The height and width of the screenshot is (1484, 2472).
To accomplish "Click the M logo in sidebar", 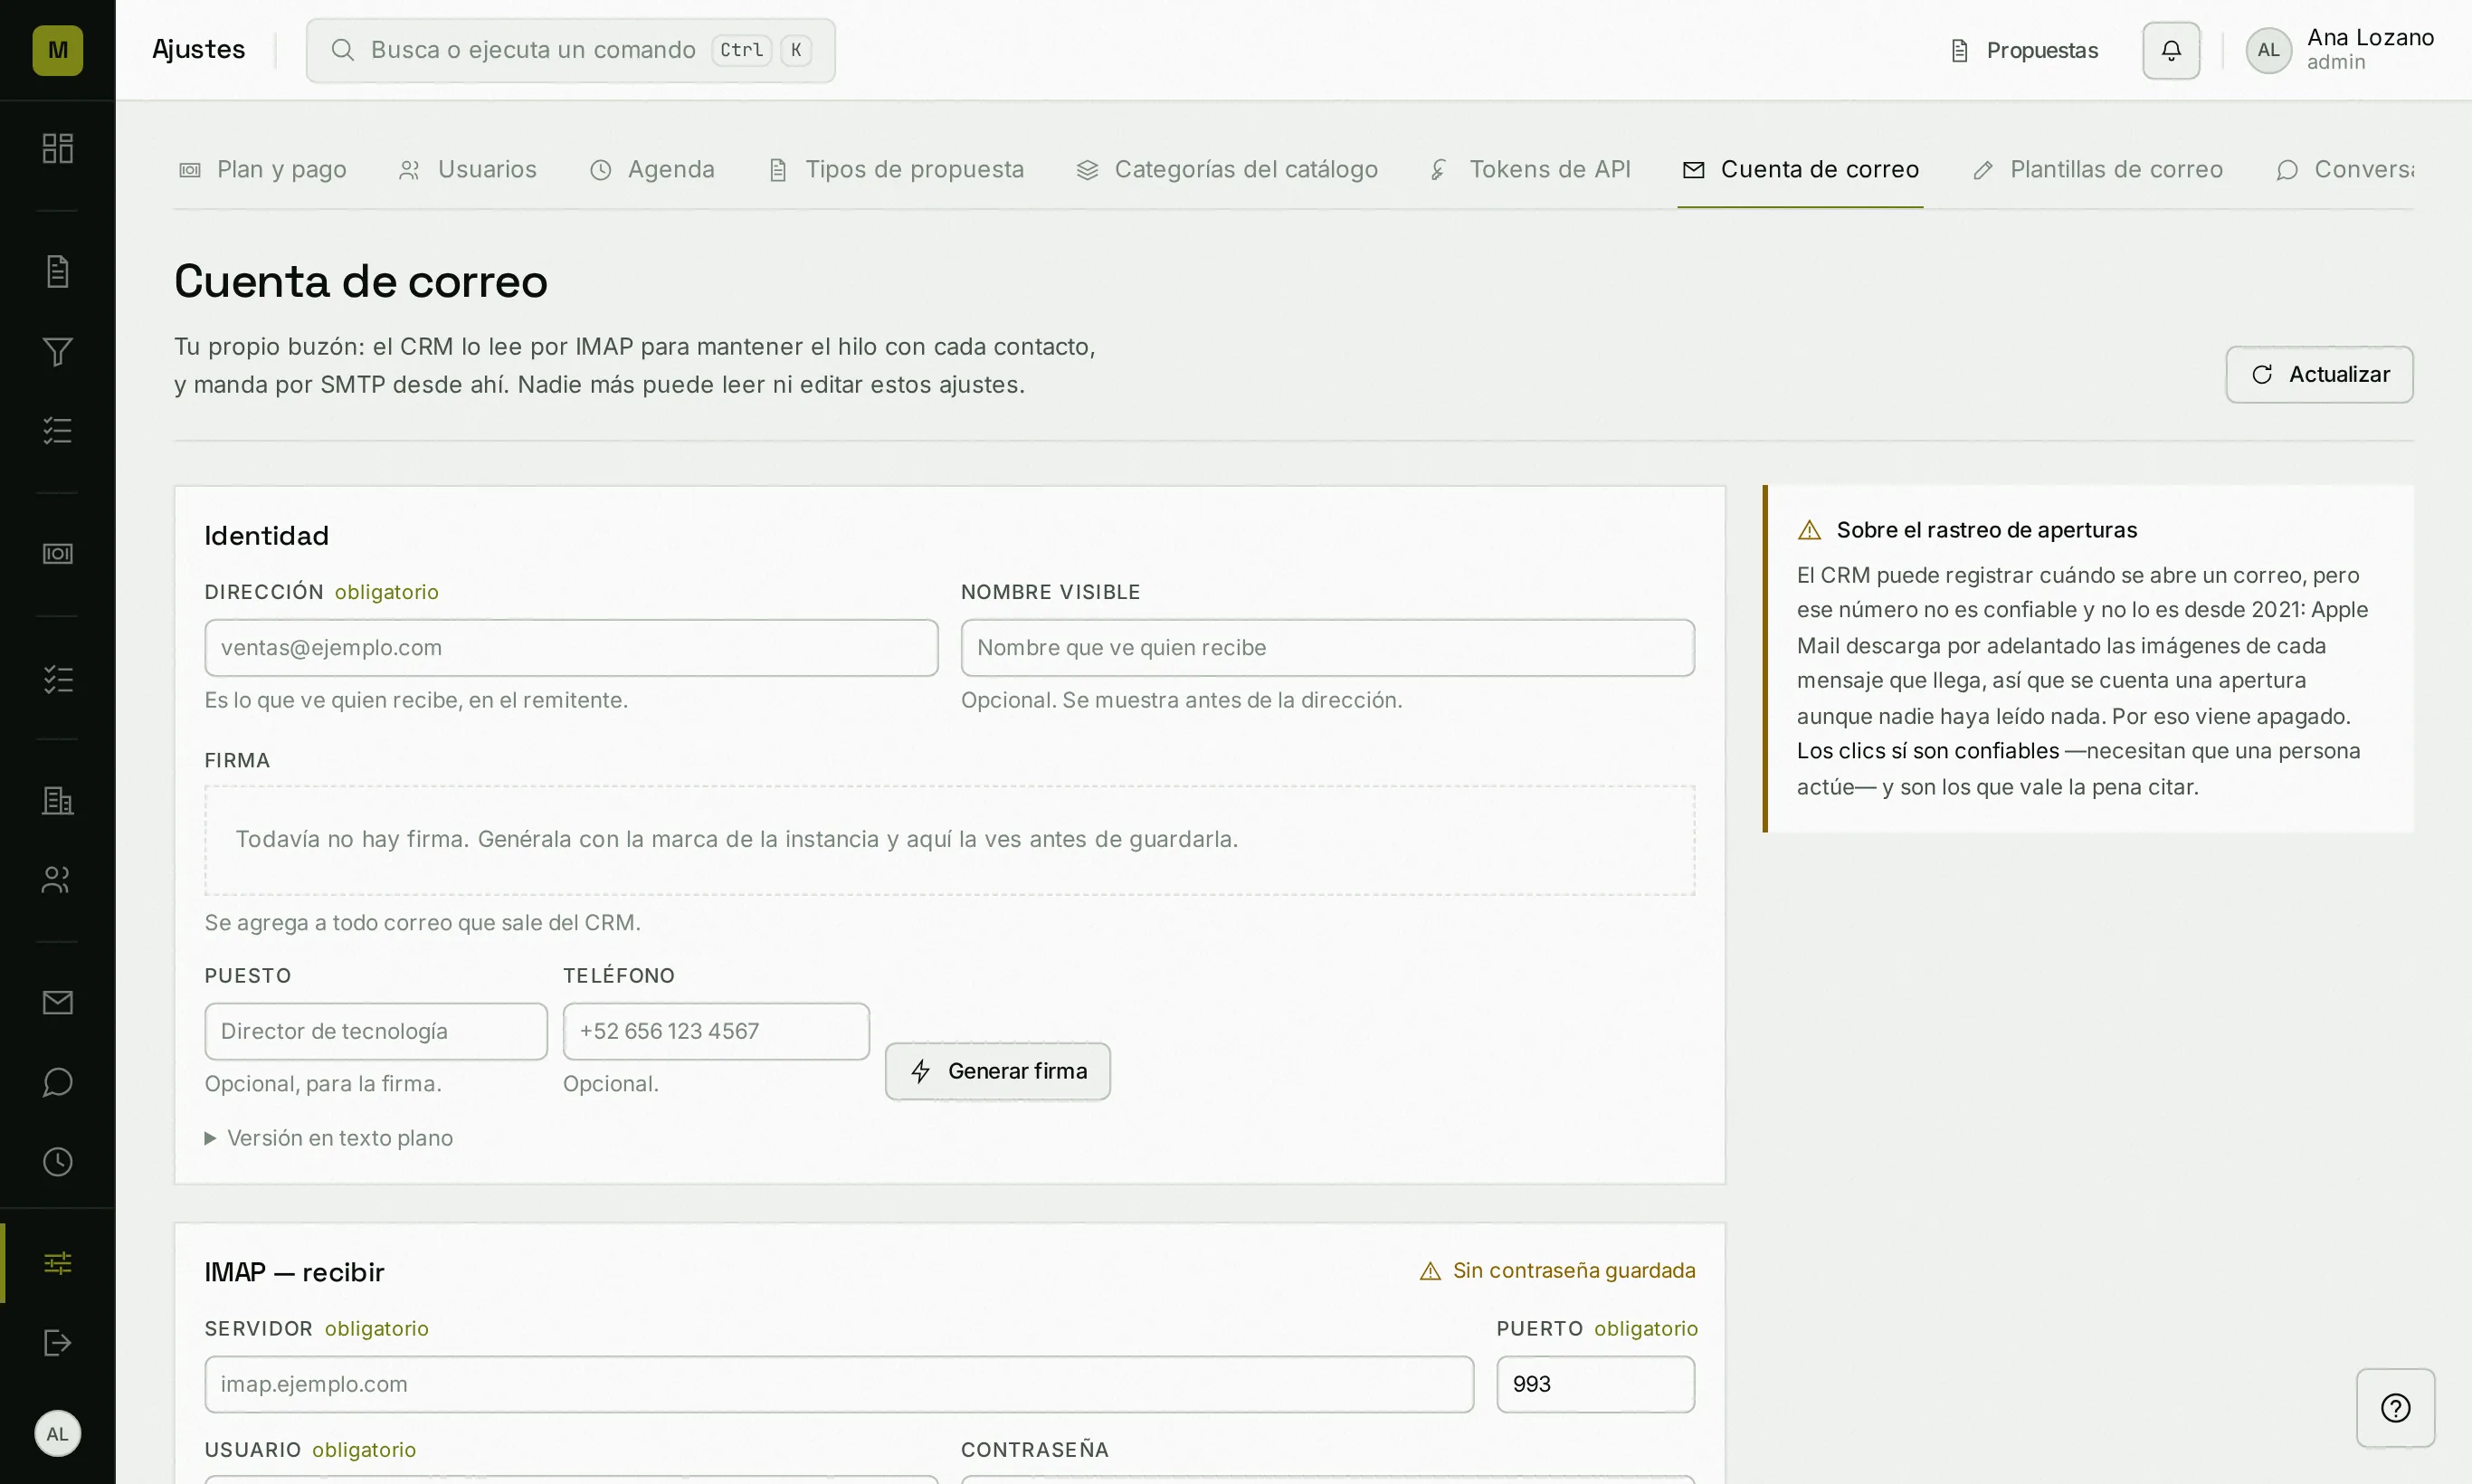I will [57, 50].
